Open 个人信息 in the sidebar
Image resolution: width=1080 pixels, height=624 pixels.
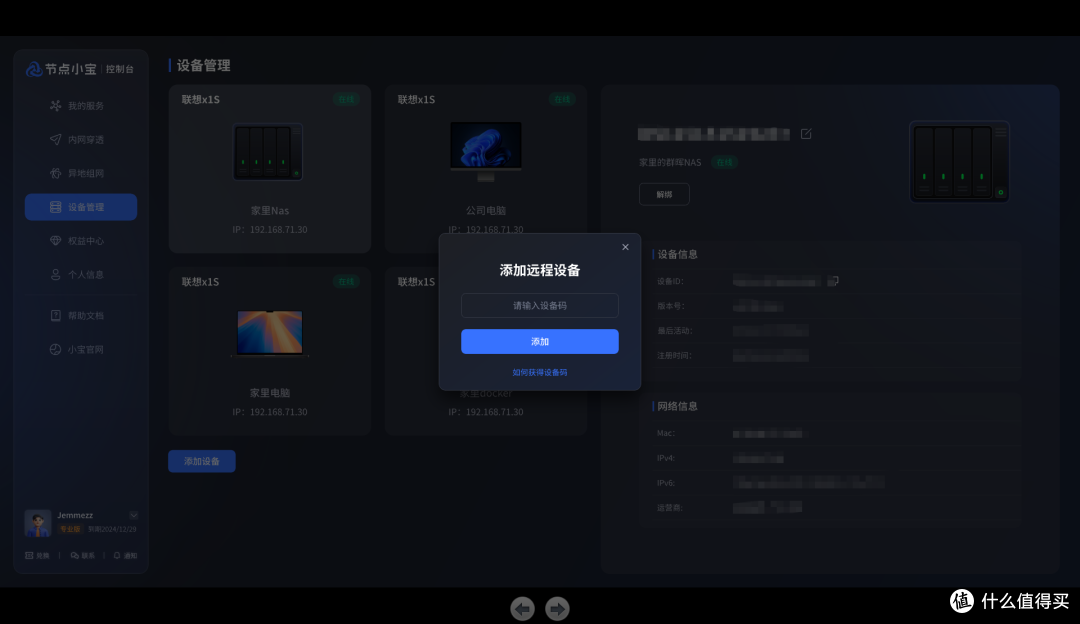click(77, 274)
